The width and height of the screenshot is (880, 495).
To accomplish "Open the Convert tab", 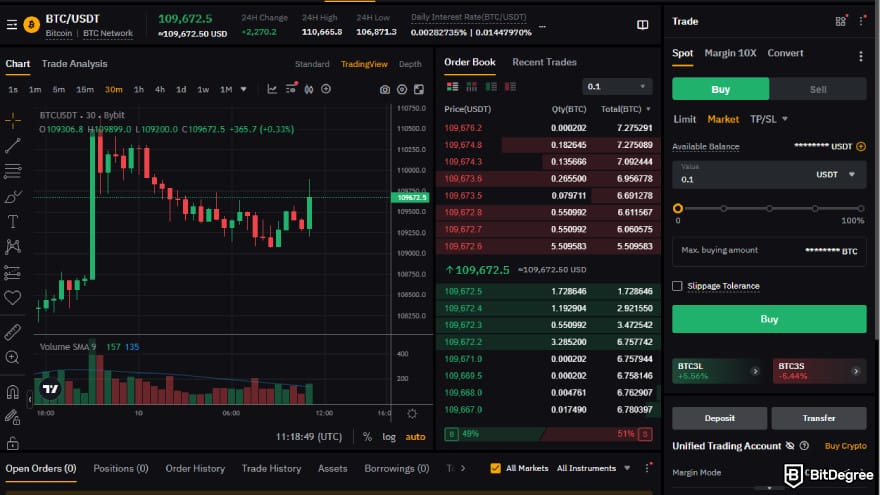I will tap(785, 53).
